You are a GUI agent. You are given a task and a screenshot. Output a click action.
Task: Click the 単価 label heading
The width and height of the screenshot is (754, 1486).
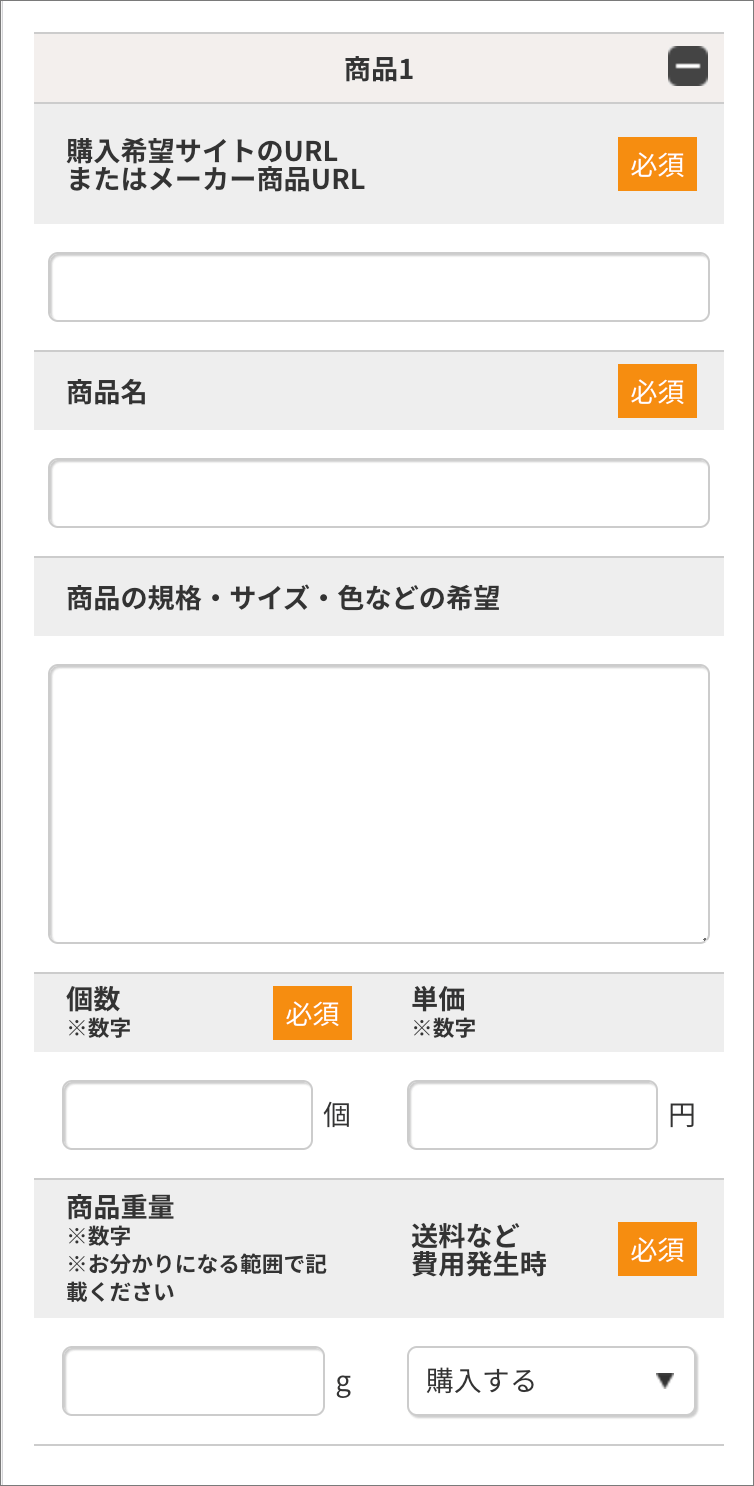point(438,998)
